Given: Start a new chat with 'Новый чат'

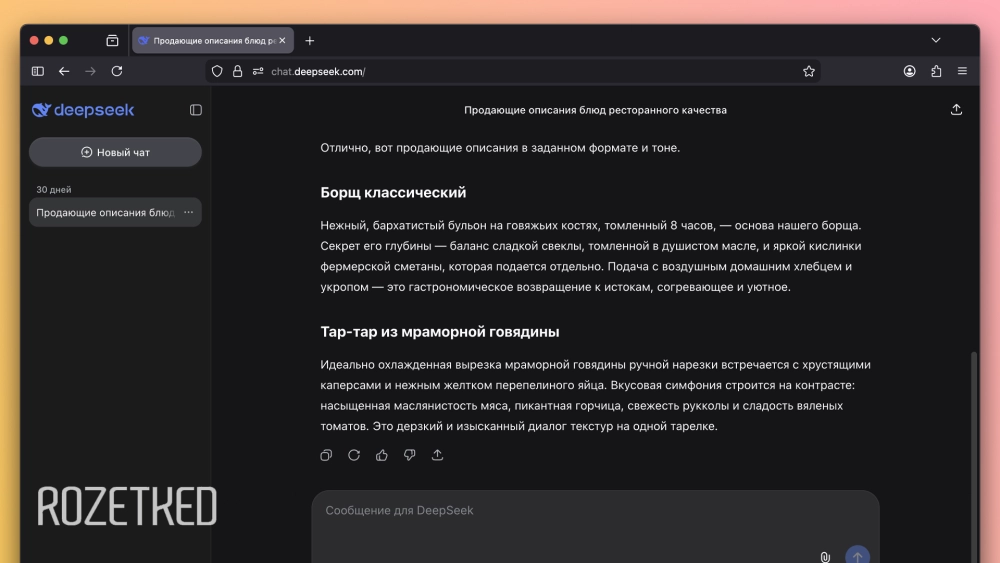Looking at the screenshot, I should (x=115, y=152).
